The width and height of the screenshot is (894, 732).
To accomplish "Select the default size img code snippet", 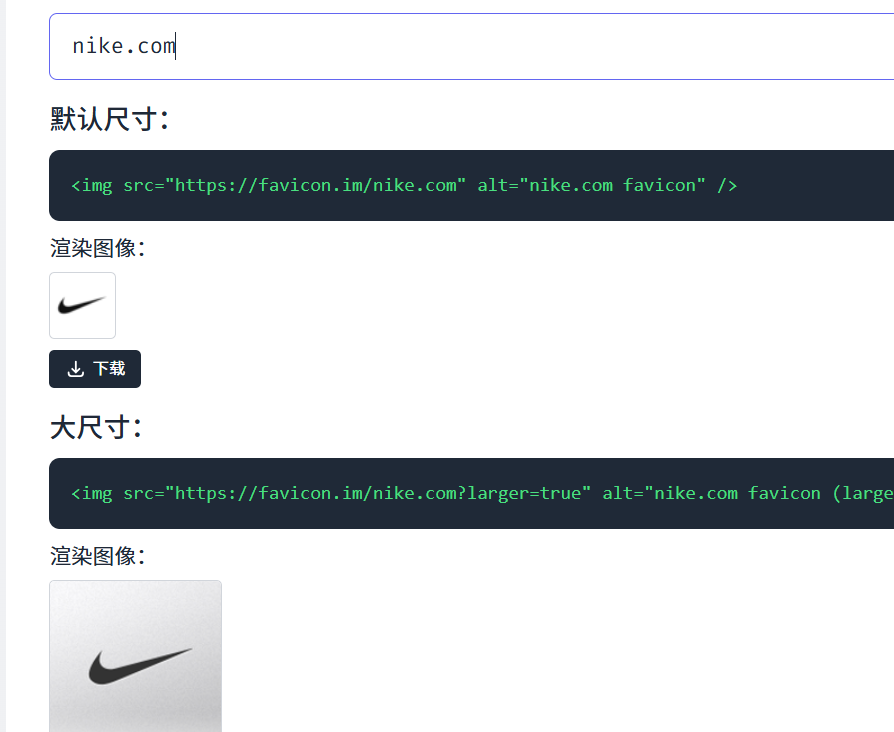I will (x=404, y=185).
